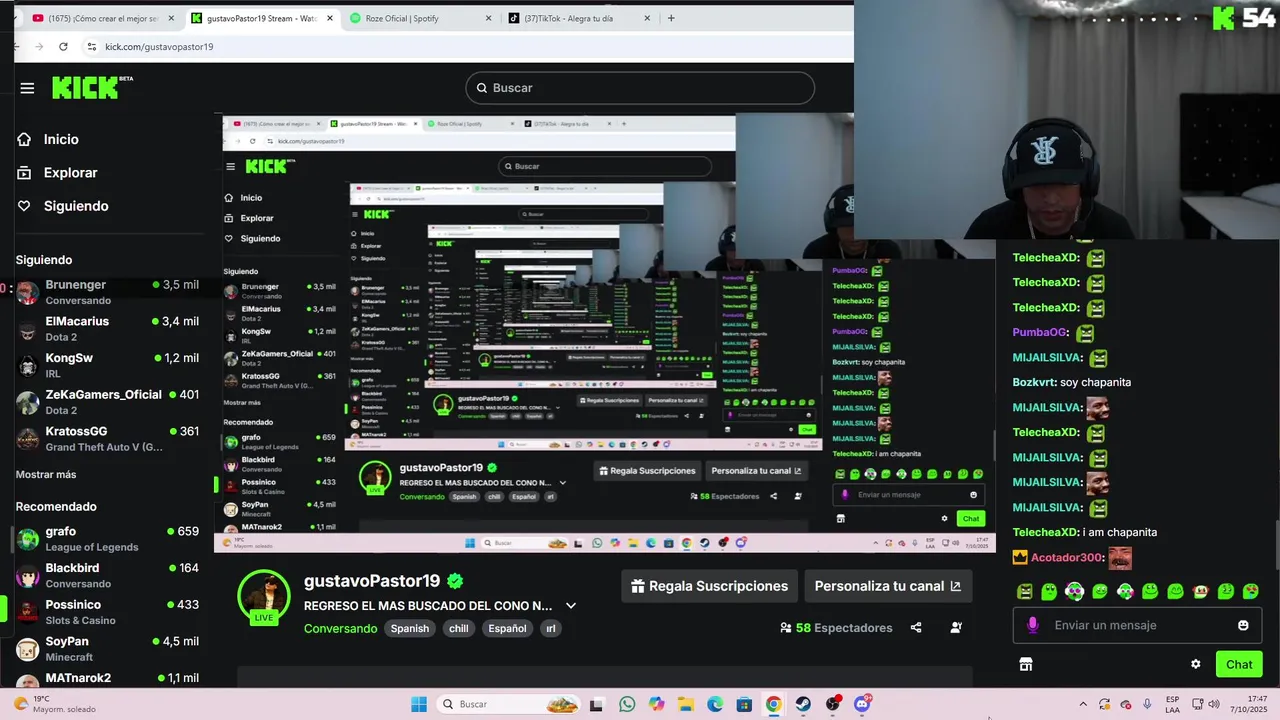Click the purple microphone icon in chat box

(x=1033, y=625)
